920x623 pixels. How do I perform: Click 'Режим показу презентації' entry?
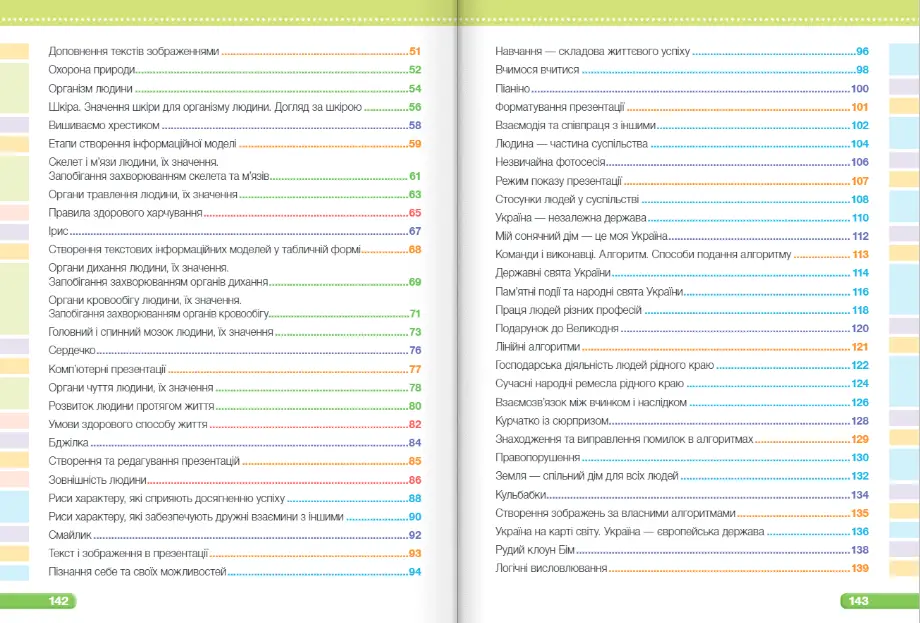point(558,181)
